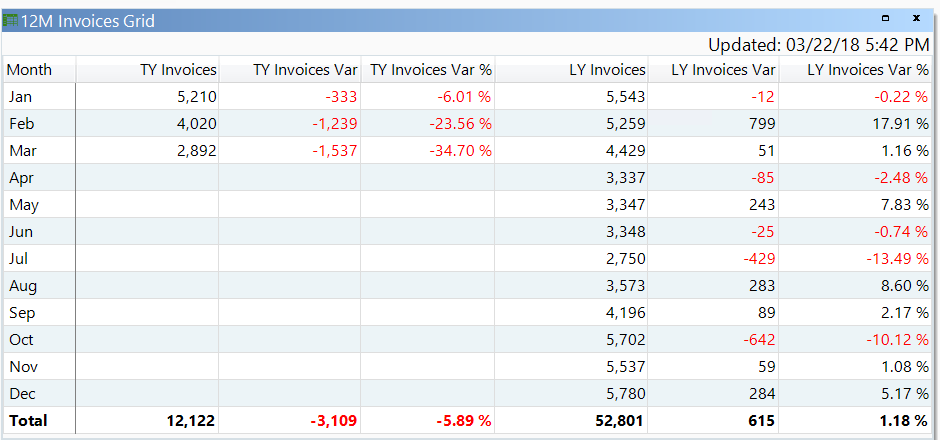940x440 pixels.
Task: Click the TY Invoices column header
Action: (178, 70)
